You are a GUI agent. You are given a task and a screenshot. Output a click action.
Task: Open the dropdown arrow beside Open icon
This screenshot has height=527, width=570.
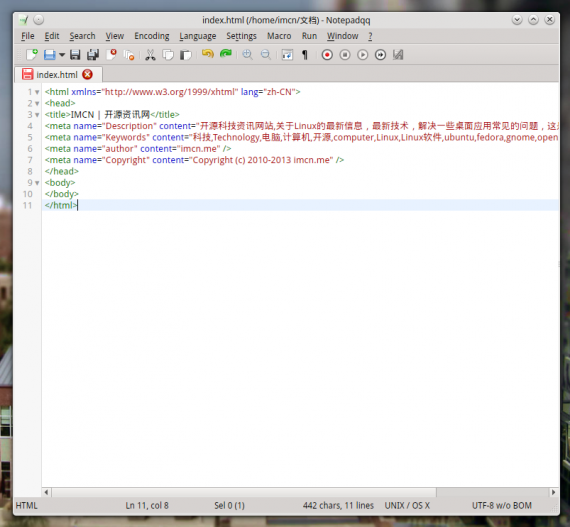62,55
